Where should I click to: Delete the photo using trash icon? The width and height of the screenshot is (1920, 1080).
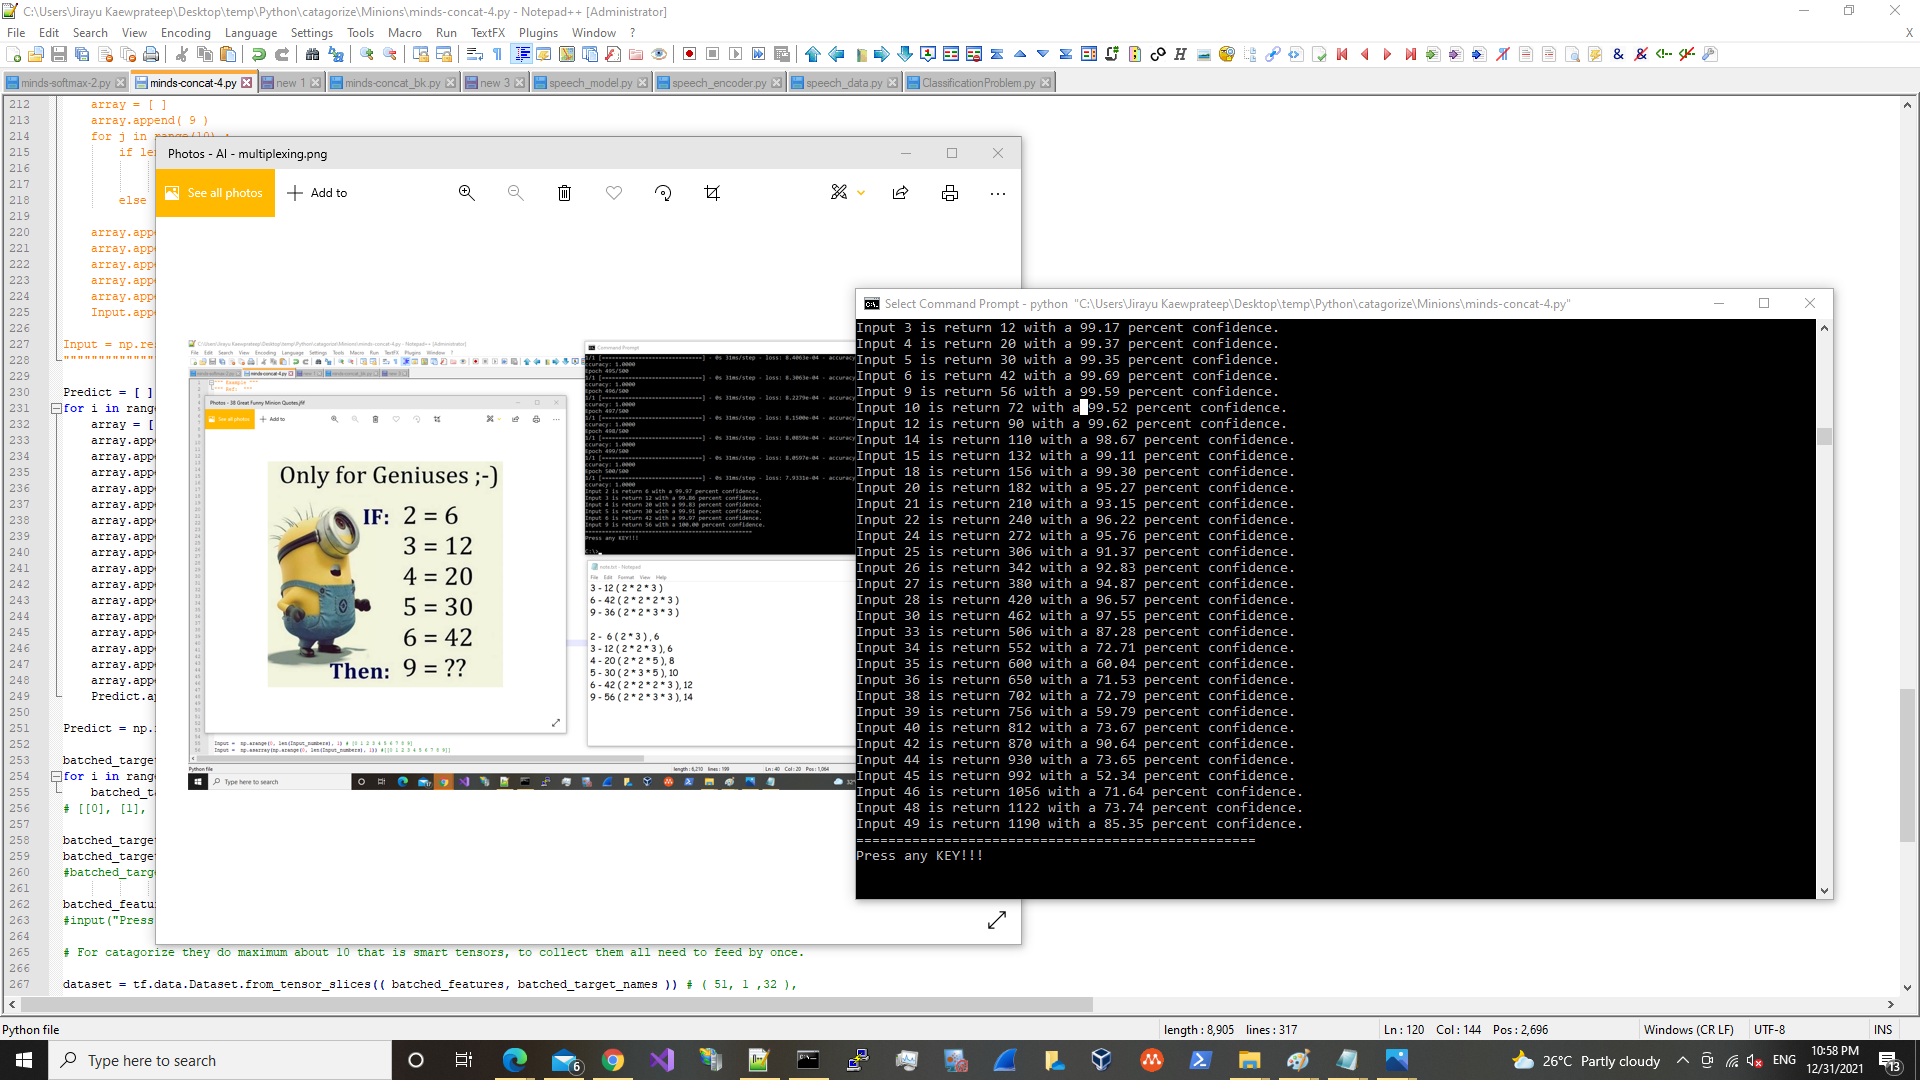564,193
